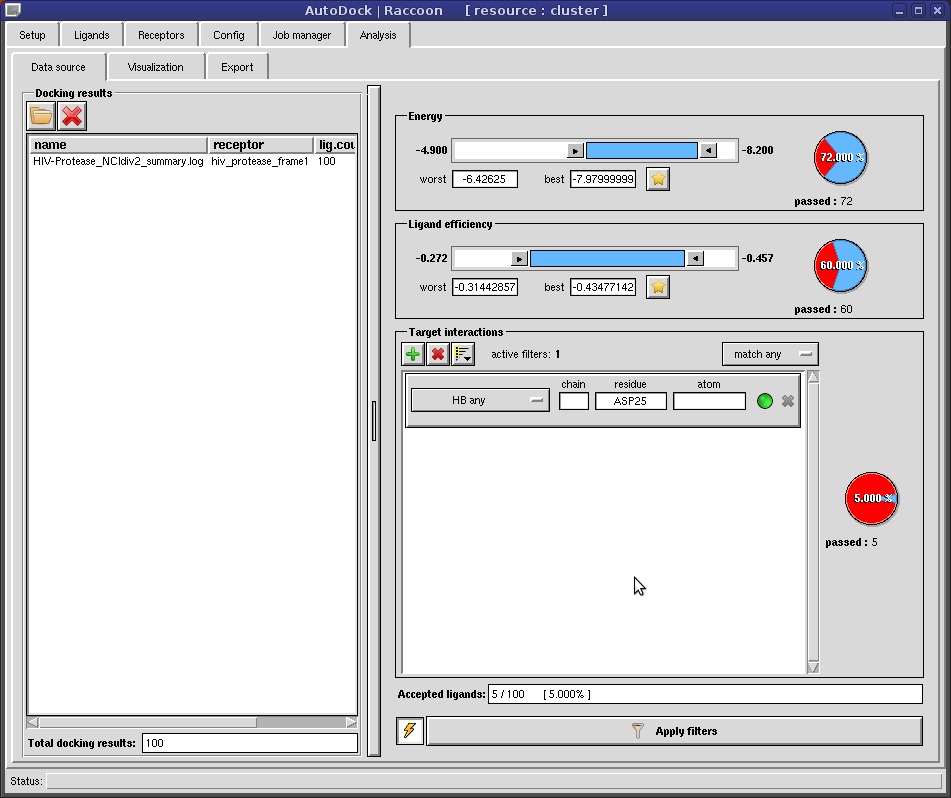
Task: Click the lightning bolt auto-apply button
Action: coord(410,731)
